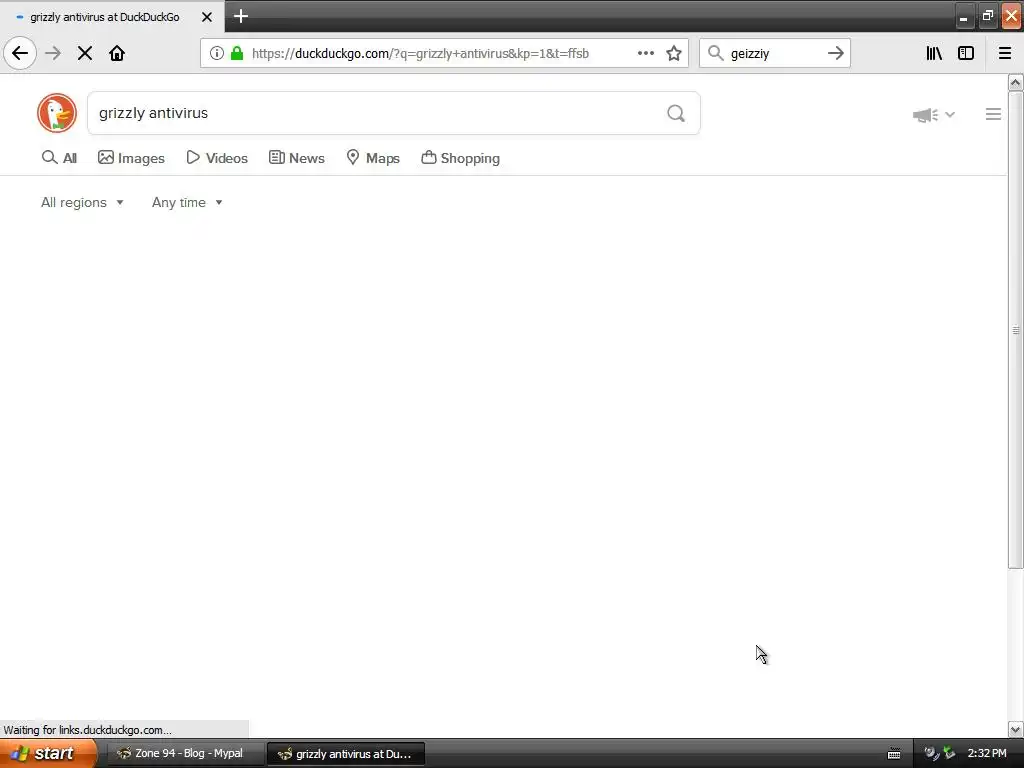This screenshot has height=768, width=1024.
Task: Click the first system tray network icon
Action: pos(932,754)
